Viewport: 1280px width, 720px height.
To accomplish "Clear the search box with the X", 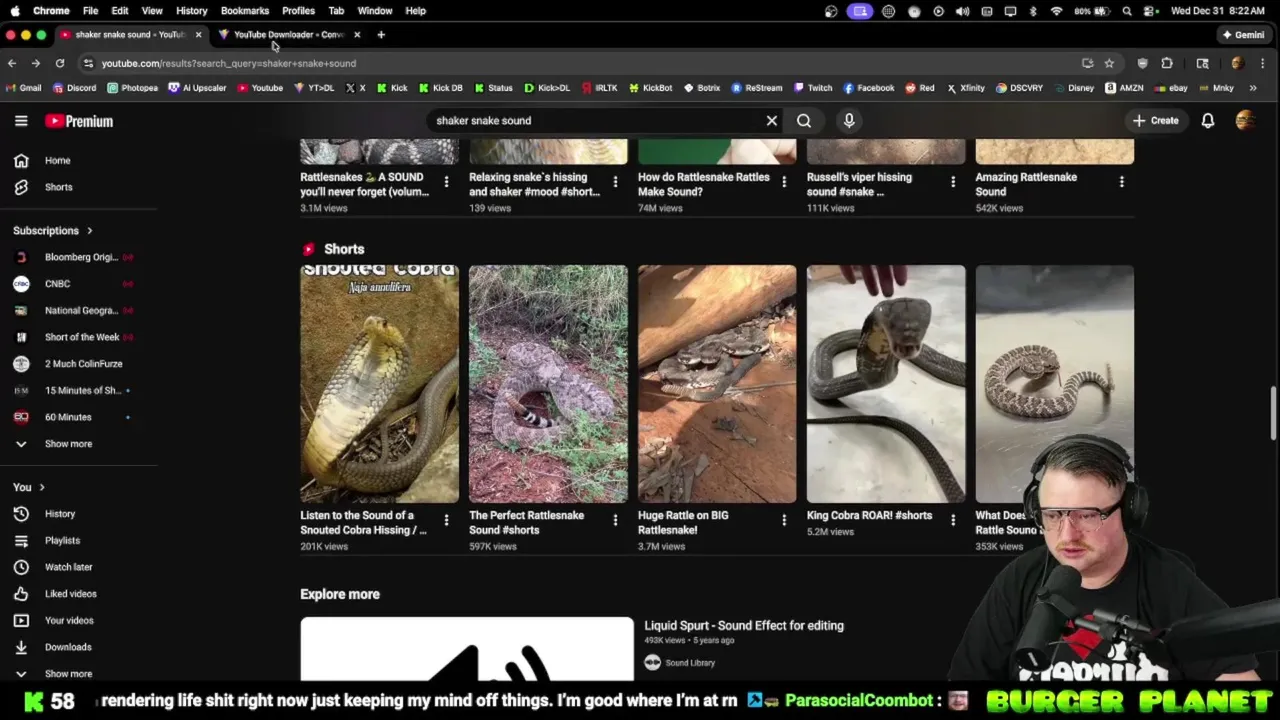I will pyautogui.click(x=772, y=121).
